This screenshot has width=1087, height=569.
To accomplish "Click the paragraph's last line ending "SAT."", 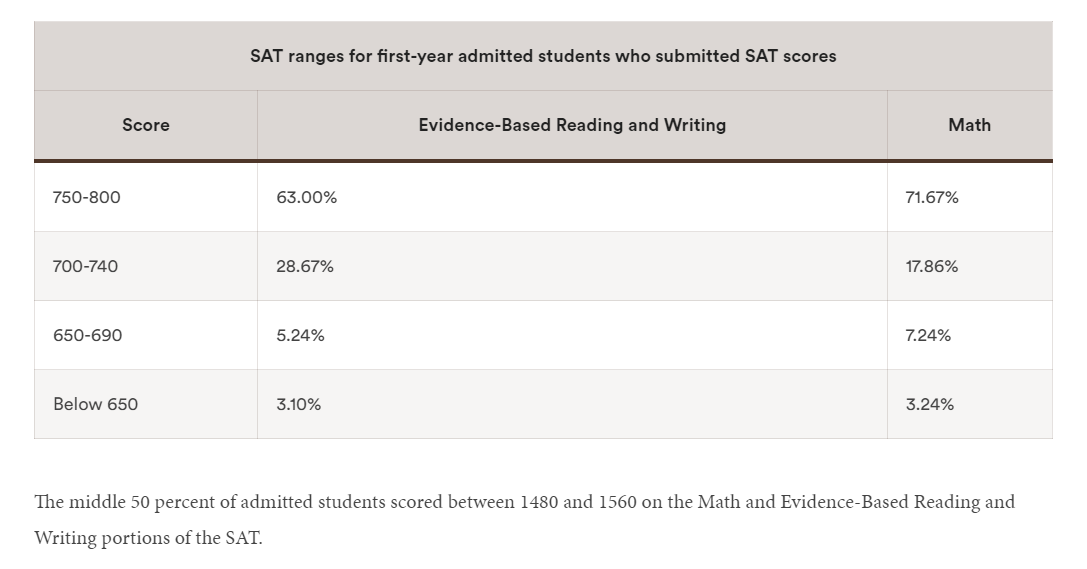I will coord(148,538).
